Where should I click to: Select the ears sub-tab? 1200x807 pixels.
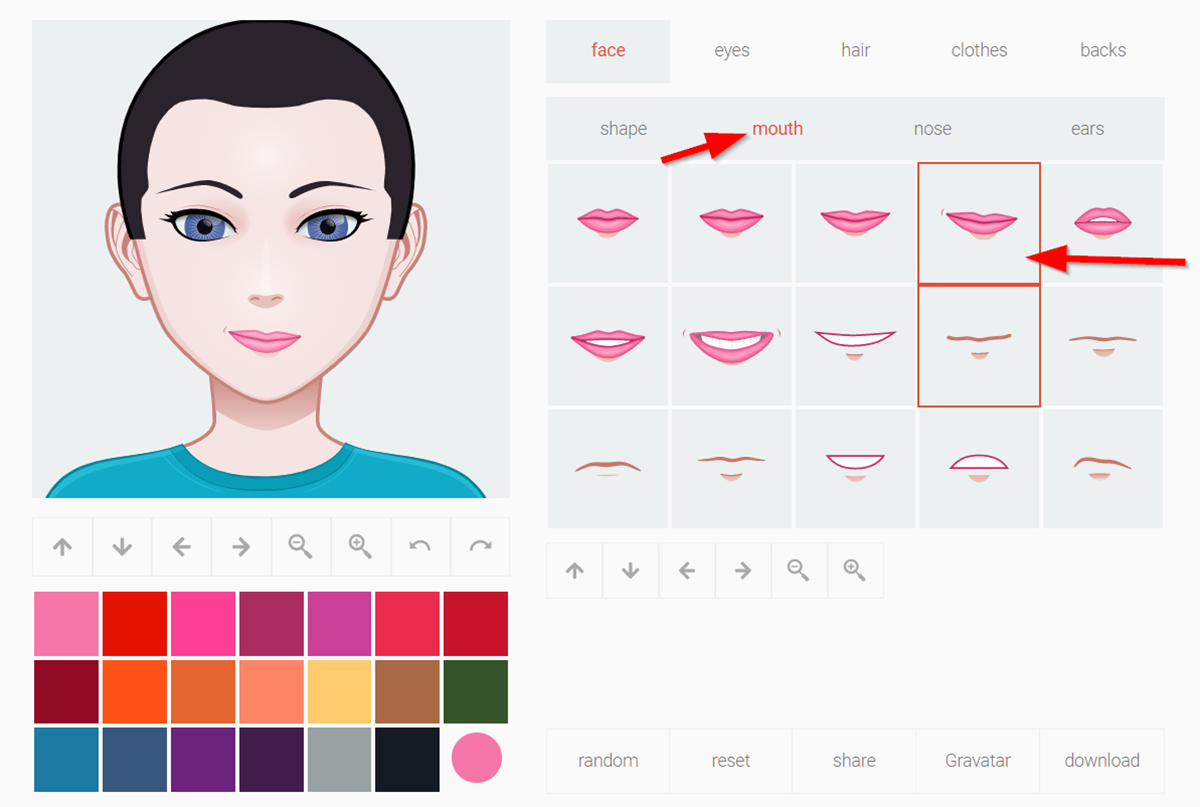(1087, 128)
